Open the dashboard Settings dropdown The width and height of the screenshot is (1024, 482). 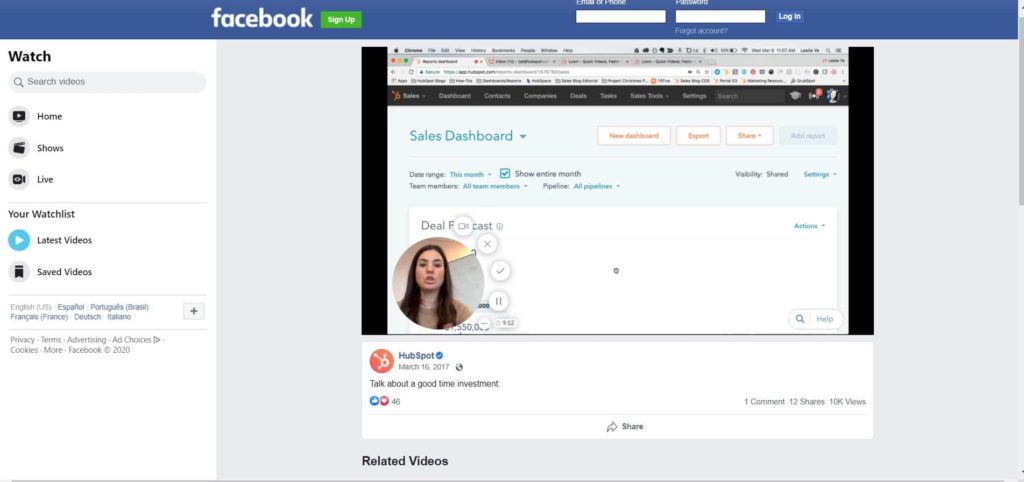pyautogui.click(x=820, y=174)
